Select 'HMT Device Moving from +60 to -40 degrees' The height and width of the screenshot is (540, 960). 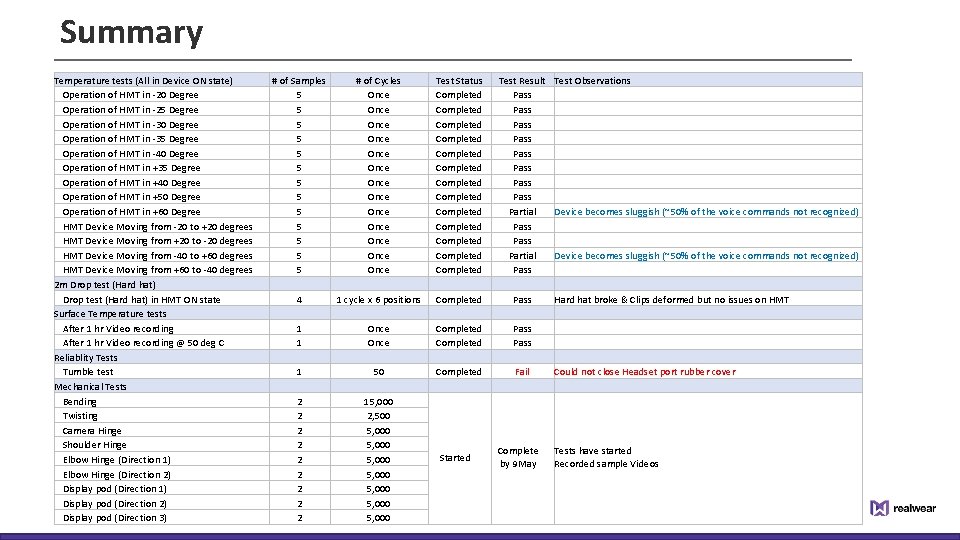click(157, 269)
